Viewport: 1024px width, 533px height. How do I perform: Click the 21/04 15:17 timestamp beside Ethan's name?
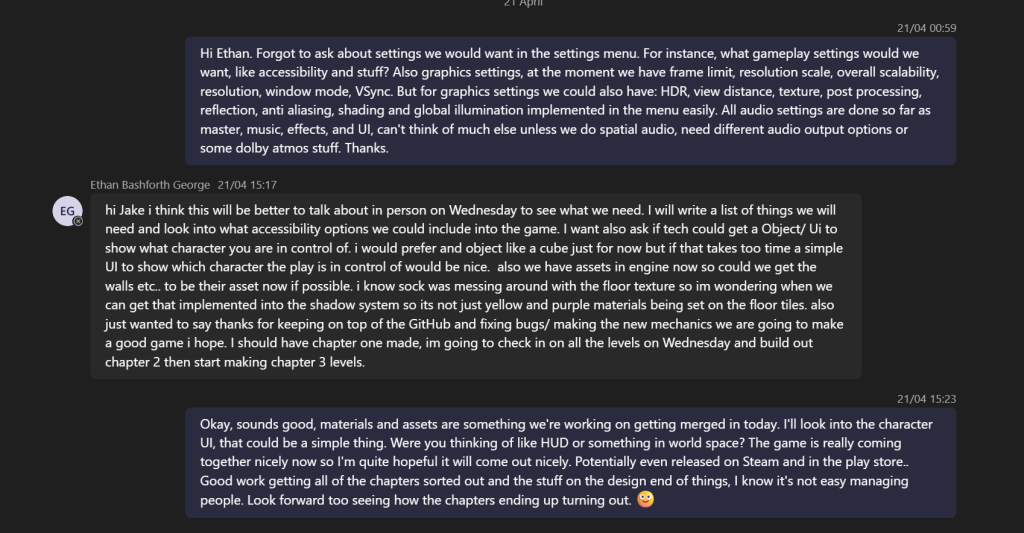pos(247,185)
